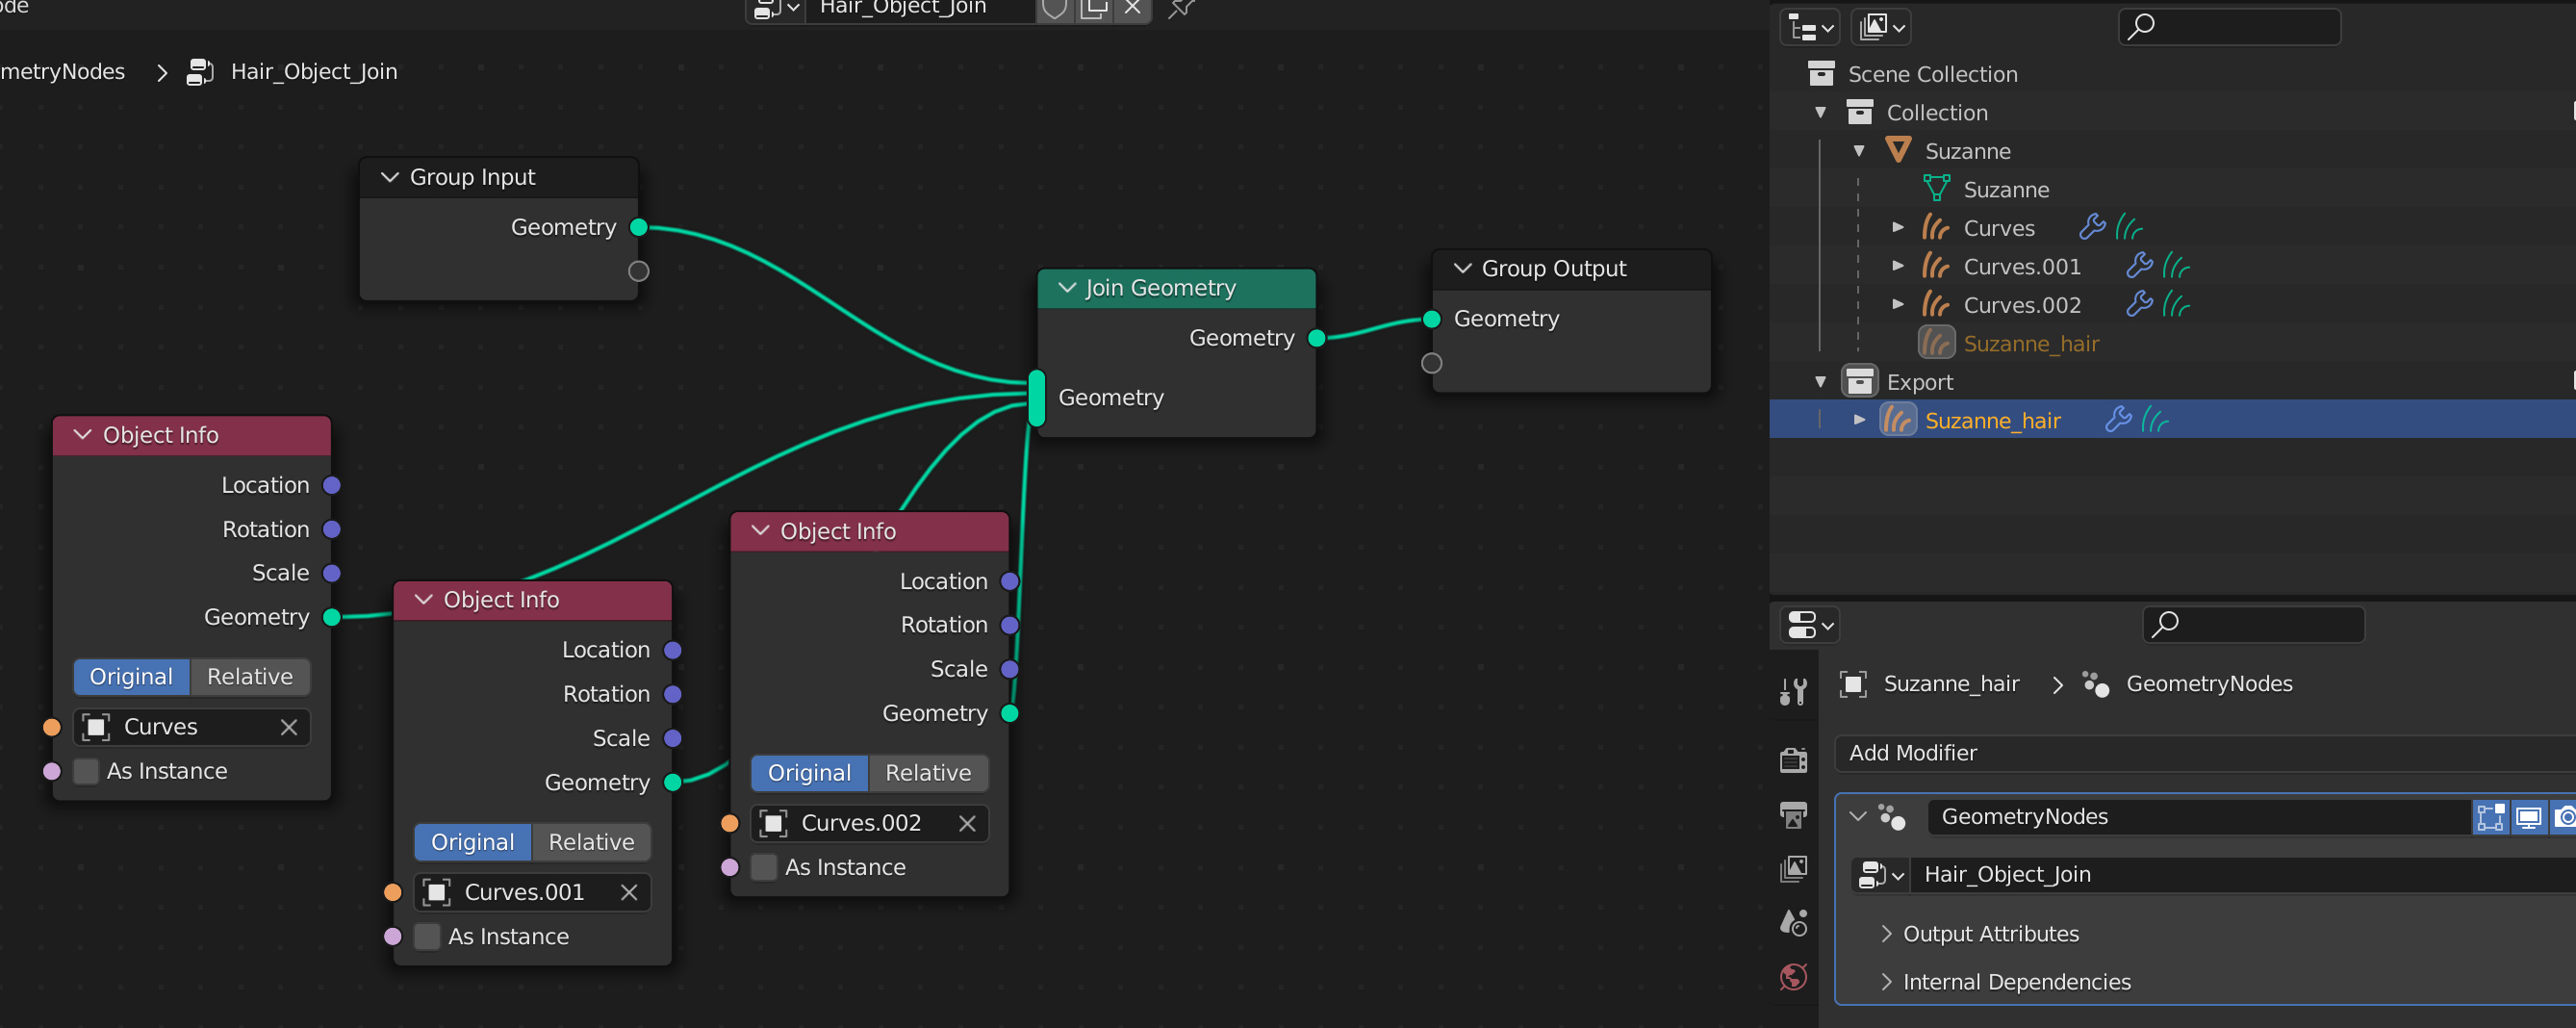Viewport: 2576px width, 1028px height.
Task: Open the View Layer properties tab
Action: point(1794,869)
